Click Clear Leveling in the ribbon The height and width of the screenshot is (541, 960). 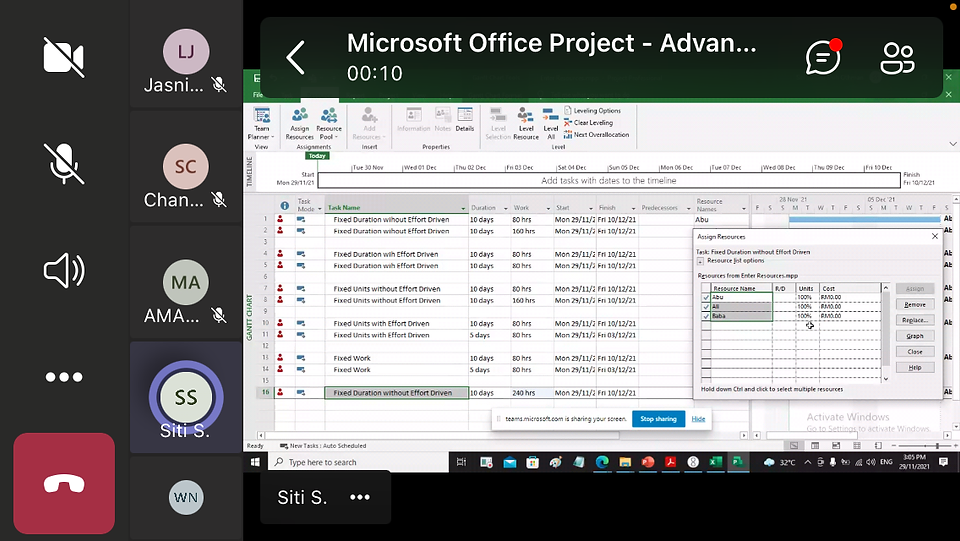(588, 122)
